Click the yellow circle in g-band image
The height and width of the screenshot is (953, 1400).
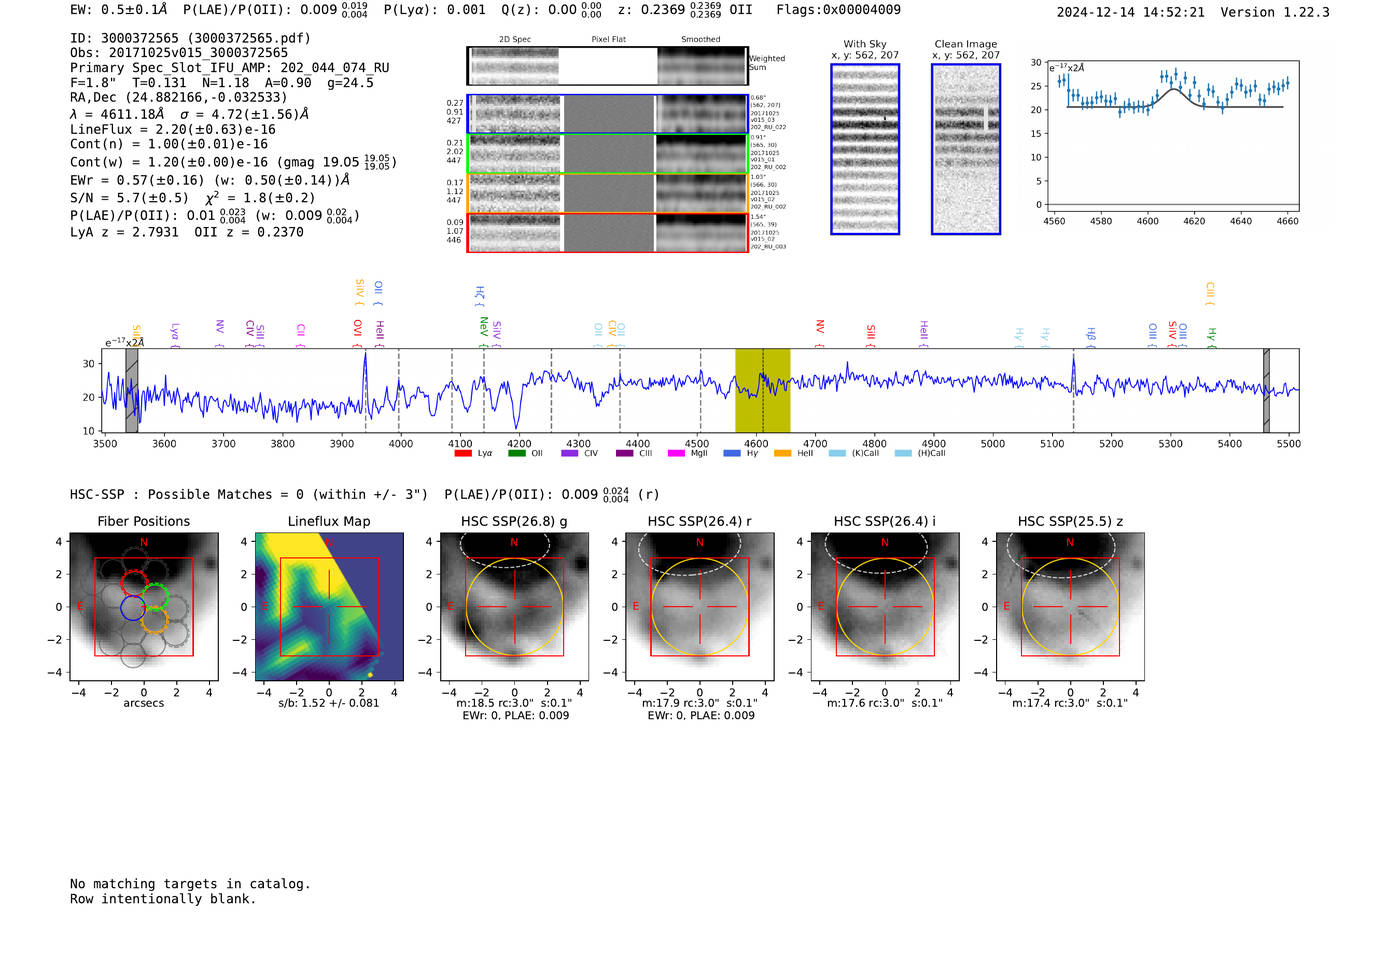514,607
